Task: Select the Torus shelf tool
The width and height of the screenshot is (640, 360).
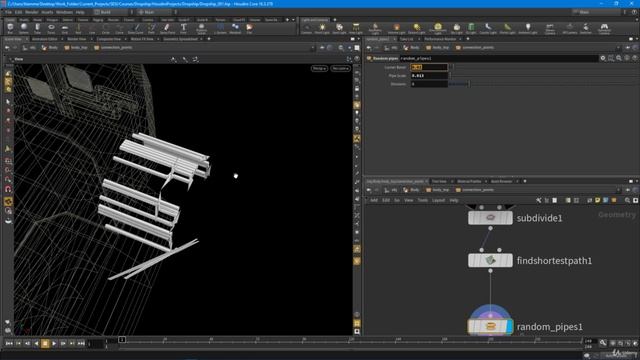Action: [x=51, y=29]
